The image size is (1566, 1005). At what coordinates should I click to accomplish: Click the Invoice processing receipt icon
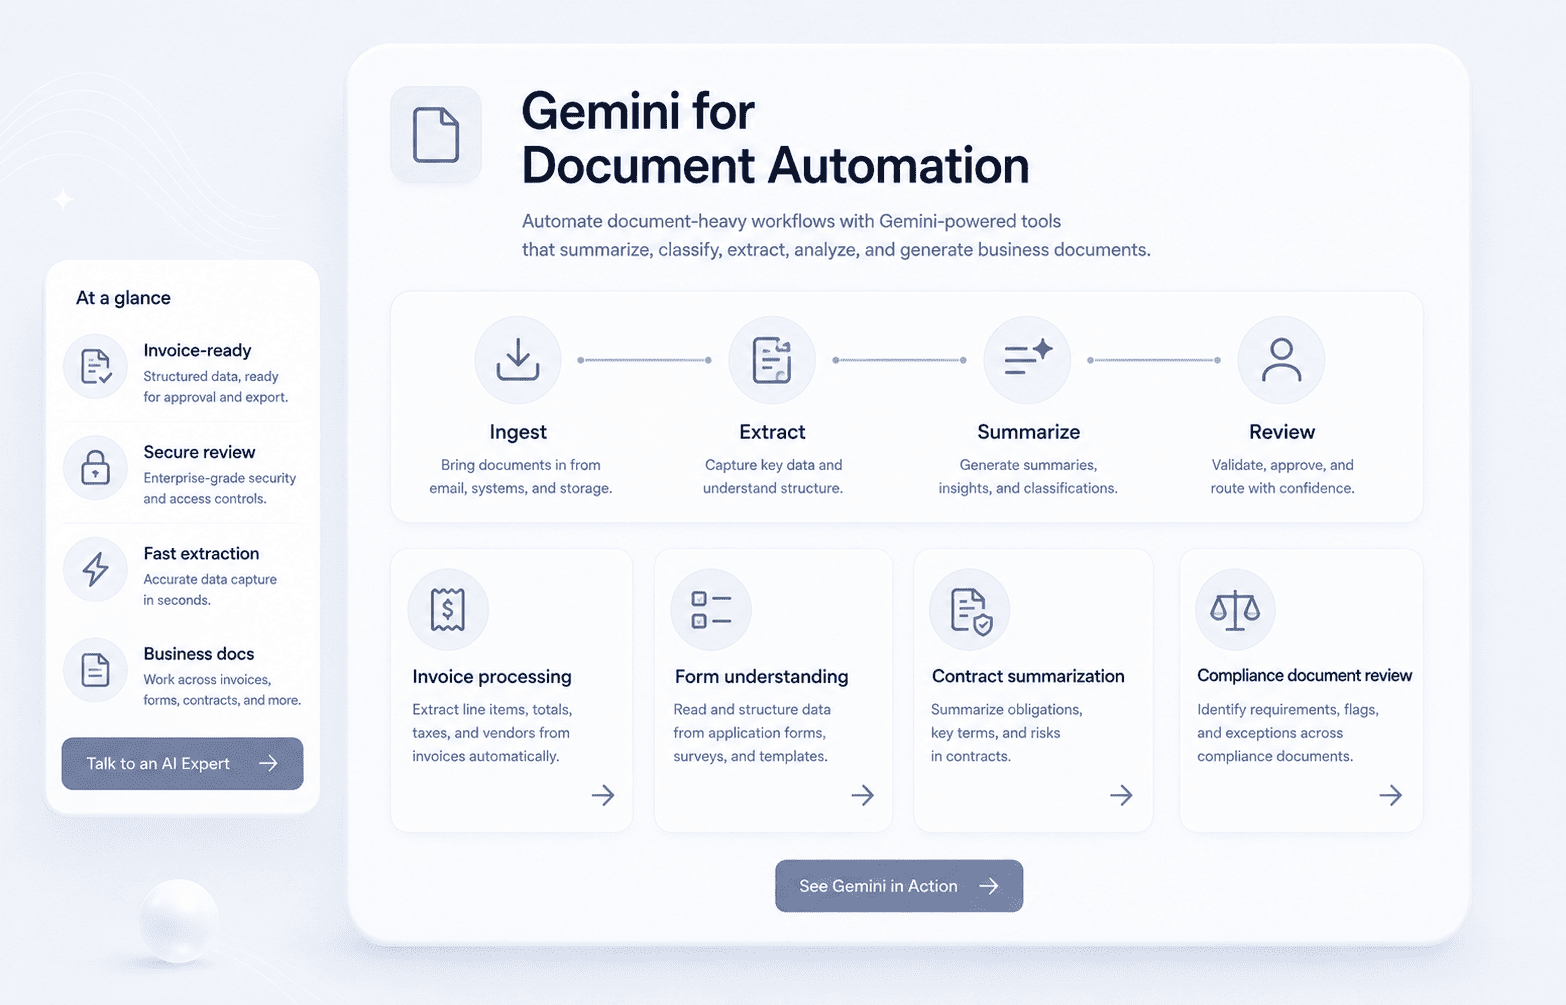pos(448,610)
